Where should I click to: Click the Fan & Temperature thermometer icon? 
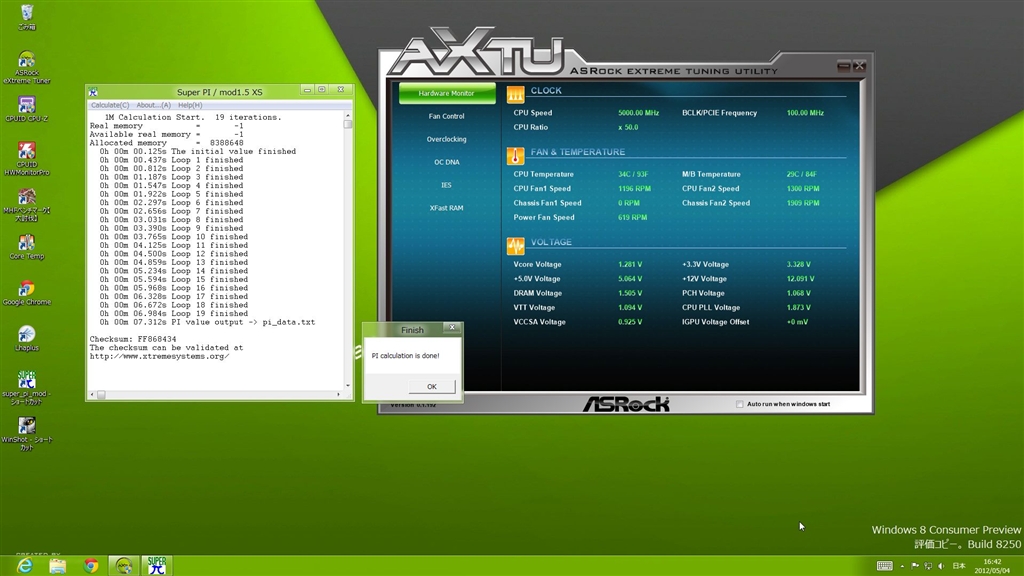[515, 156]
